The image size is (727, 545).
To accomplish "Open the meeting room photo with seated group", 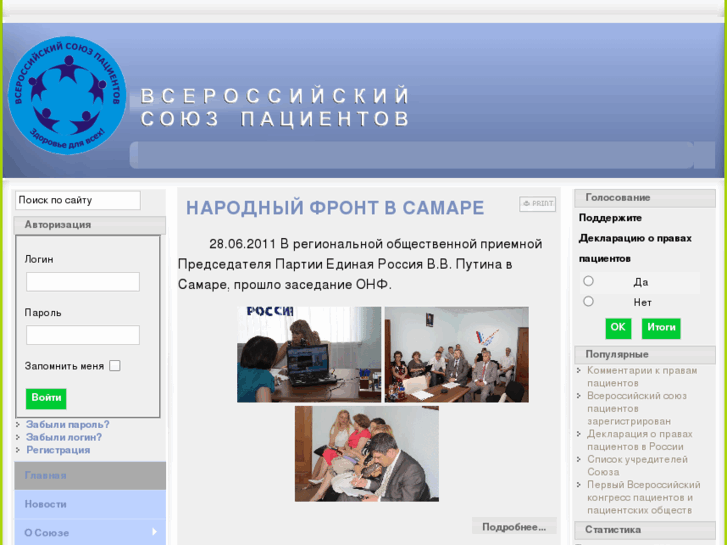I will click(457, 354).
